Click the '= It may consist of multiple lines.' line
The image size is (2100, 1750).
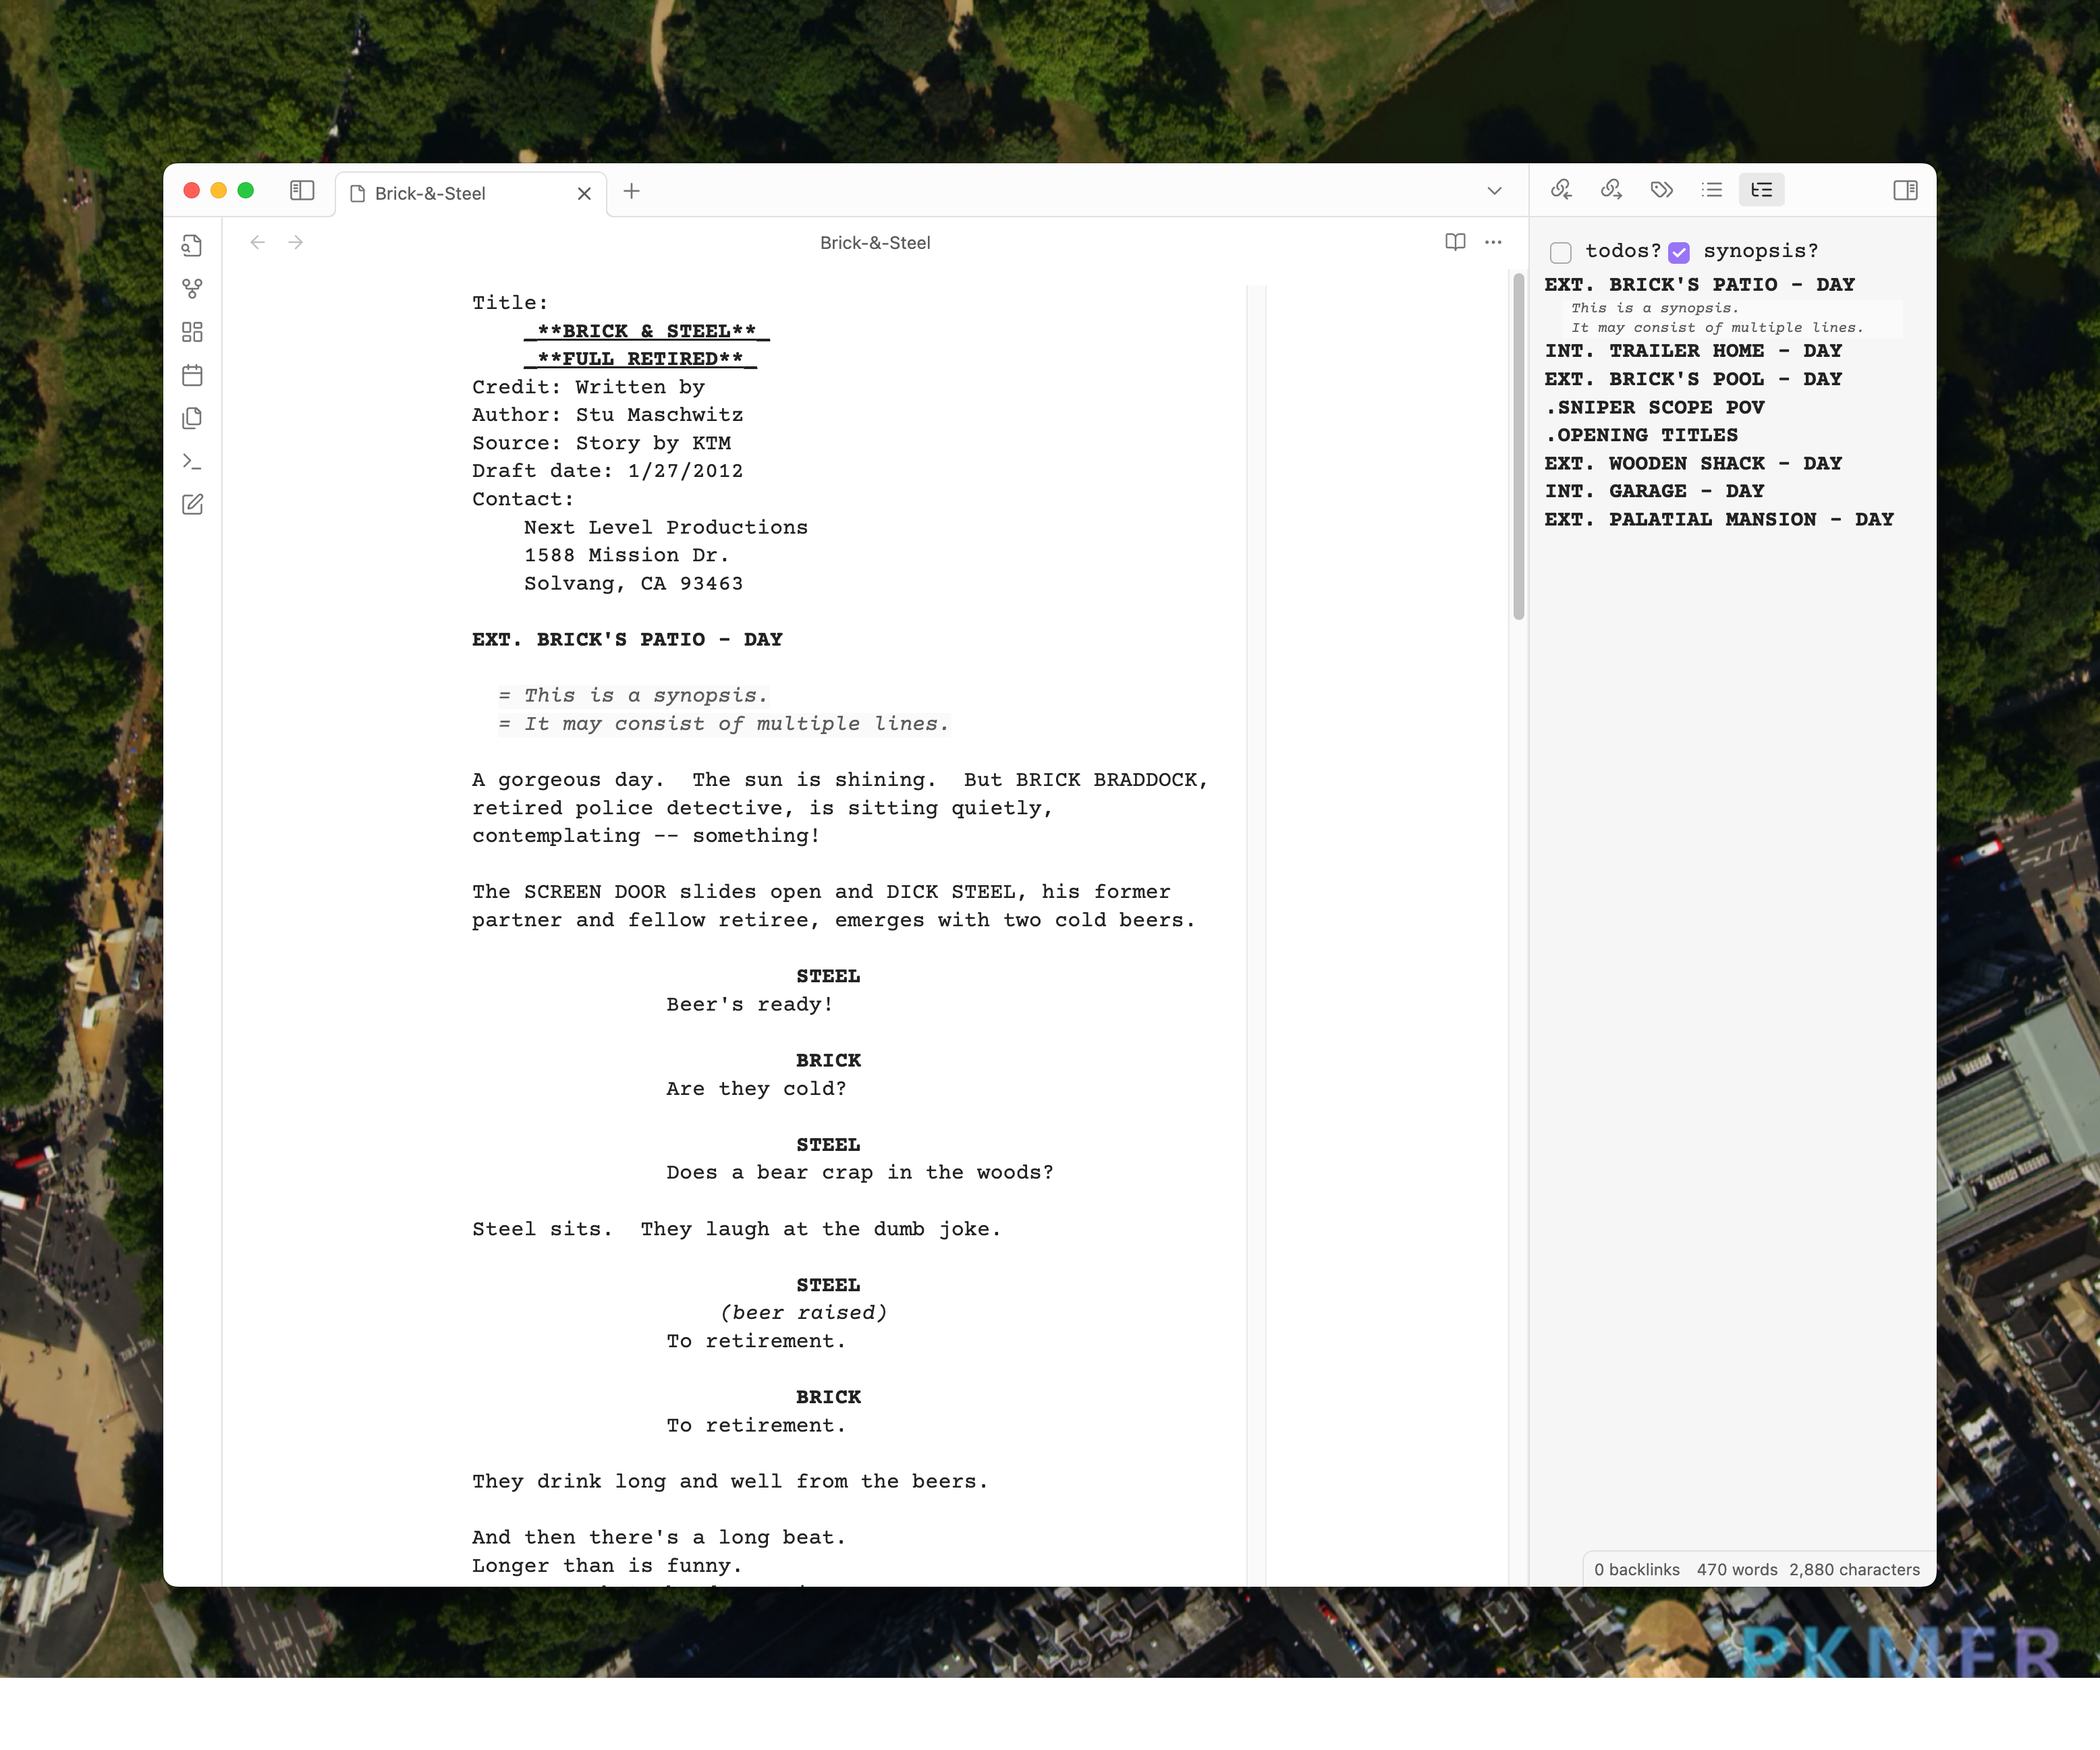coord(723,723)
